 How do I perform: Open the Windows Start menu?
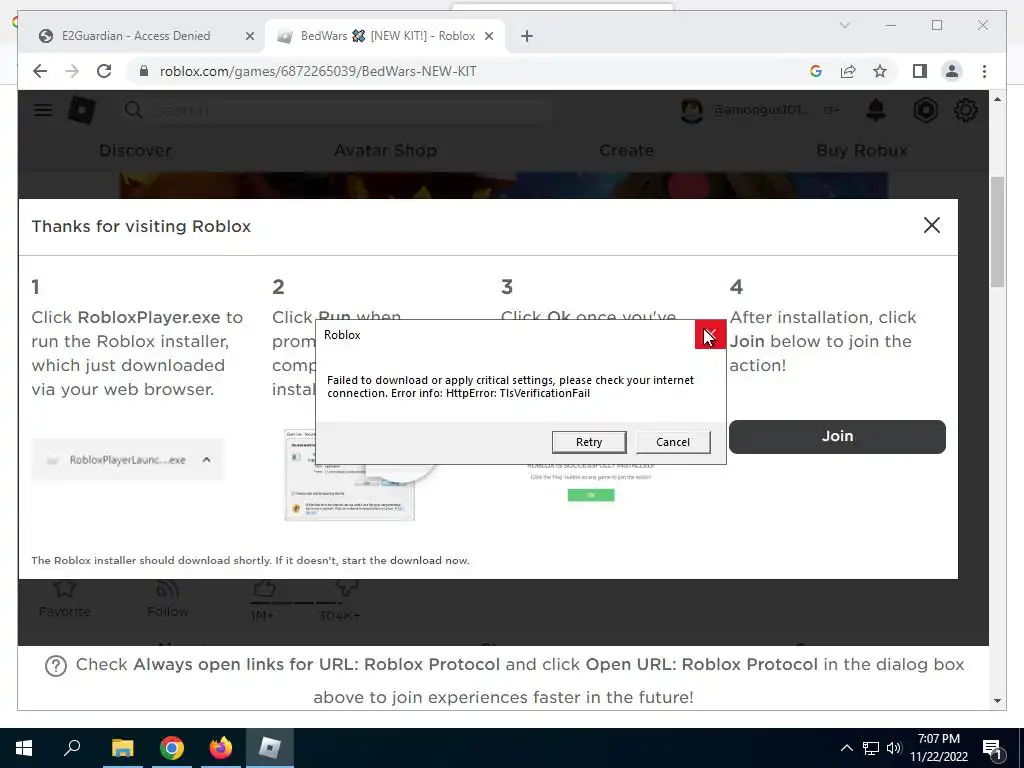click(24, 748)
